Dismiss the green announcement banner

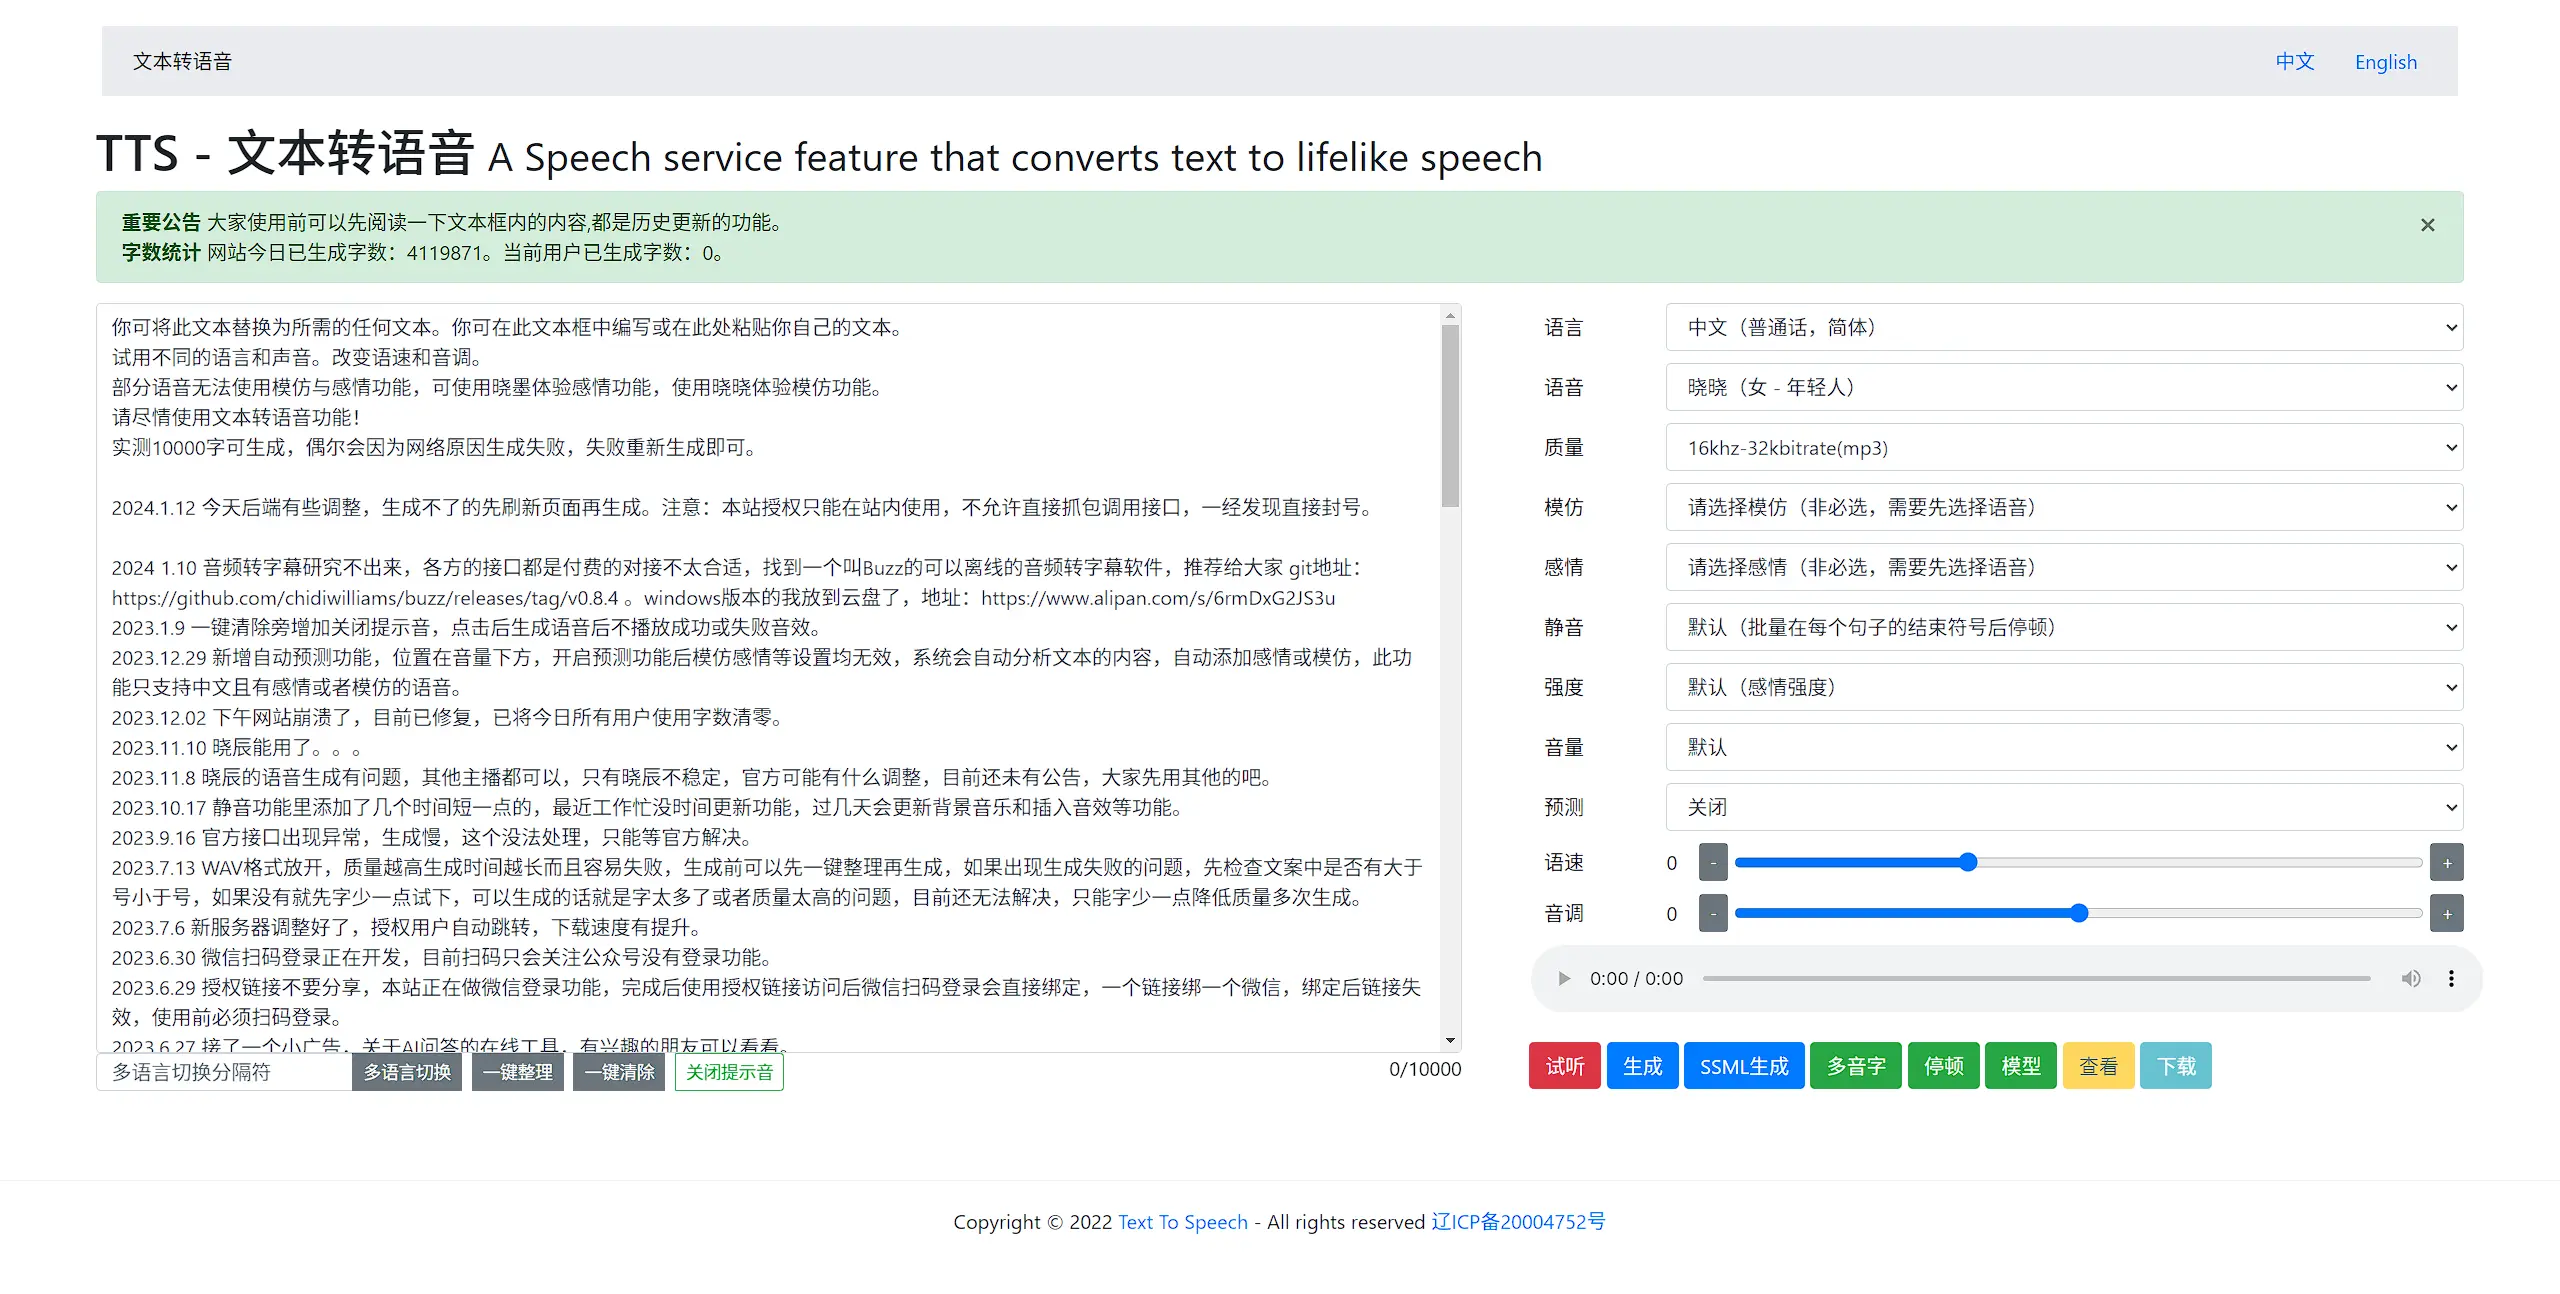(2427, 225)
